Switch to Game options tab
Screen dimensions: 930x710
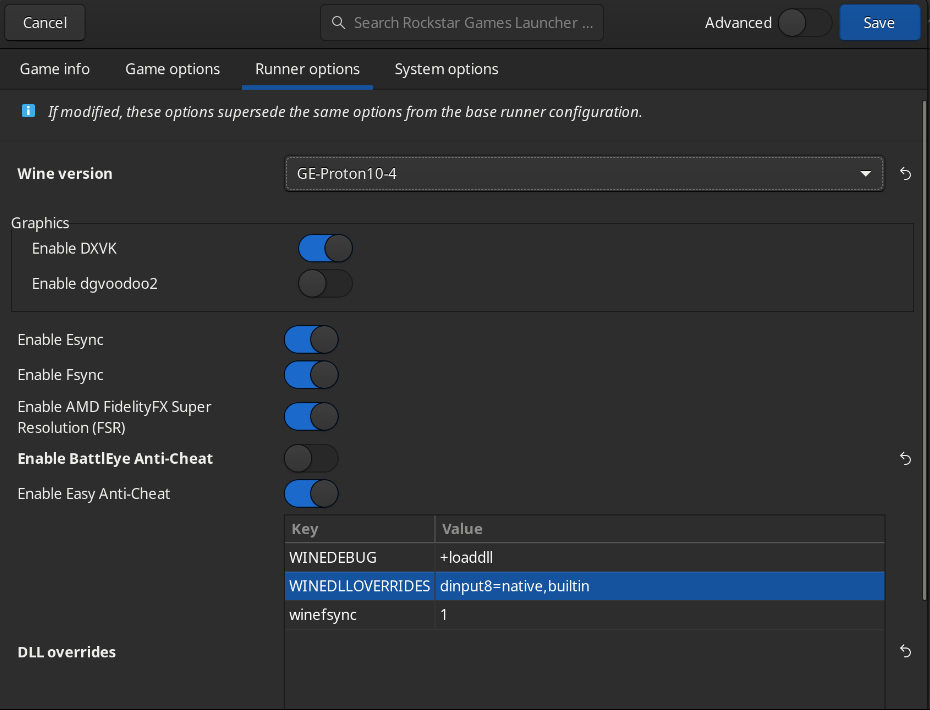point(173,69)
